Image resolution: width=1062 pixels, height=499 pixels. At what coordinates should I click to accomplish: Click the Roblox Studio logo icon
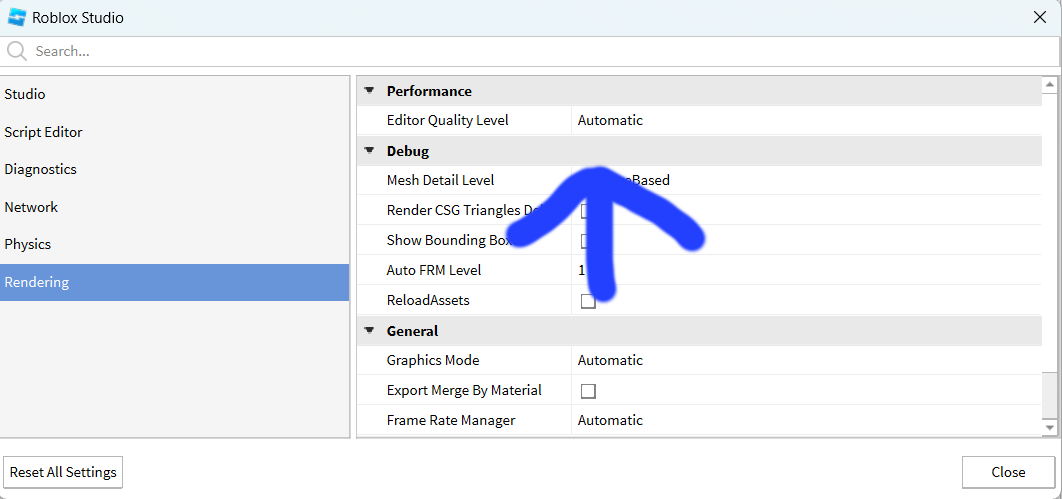click(x=17, y=17)
